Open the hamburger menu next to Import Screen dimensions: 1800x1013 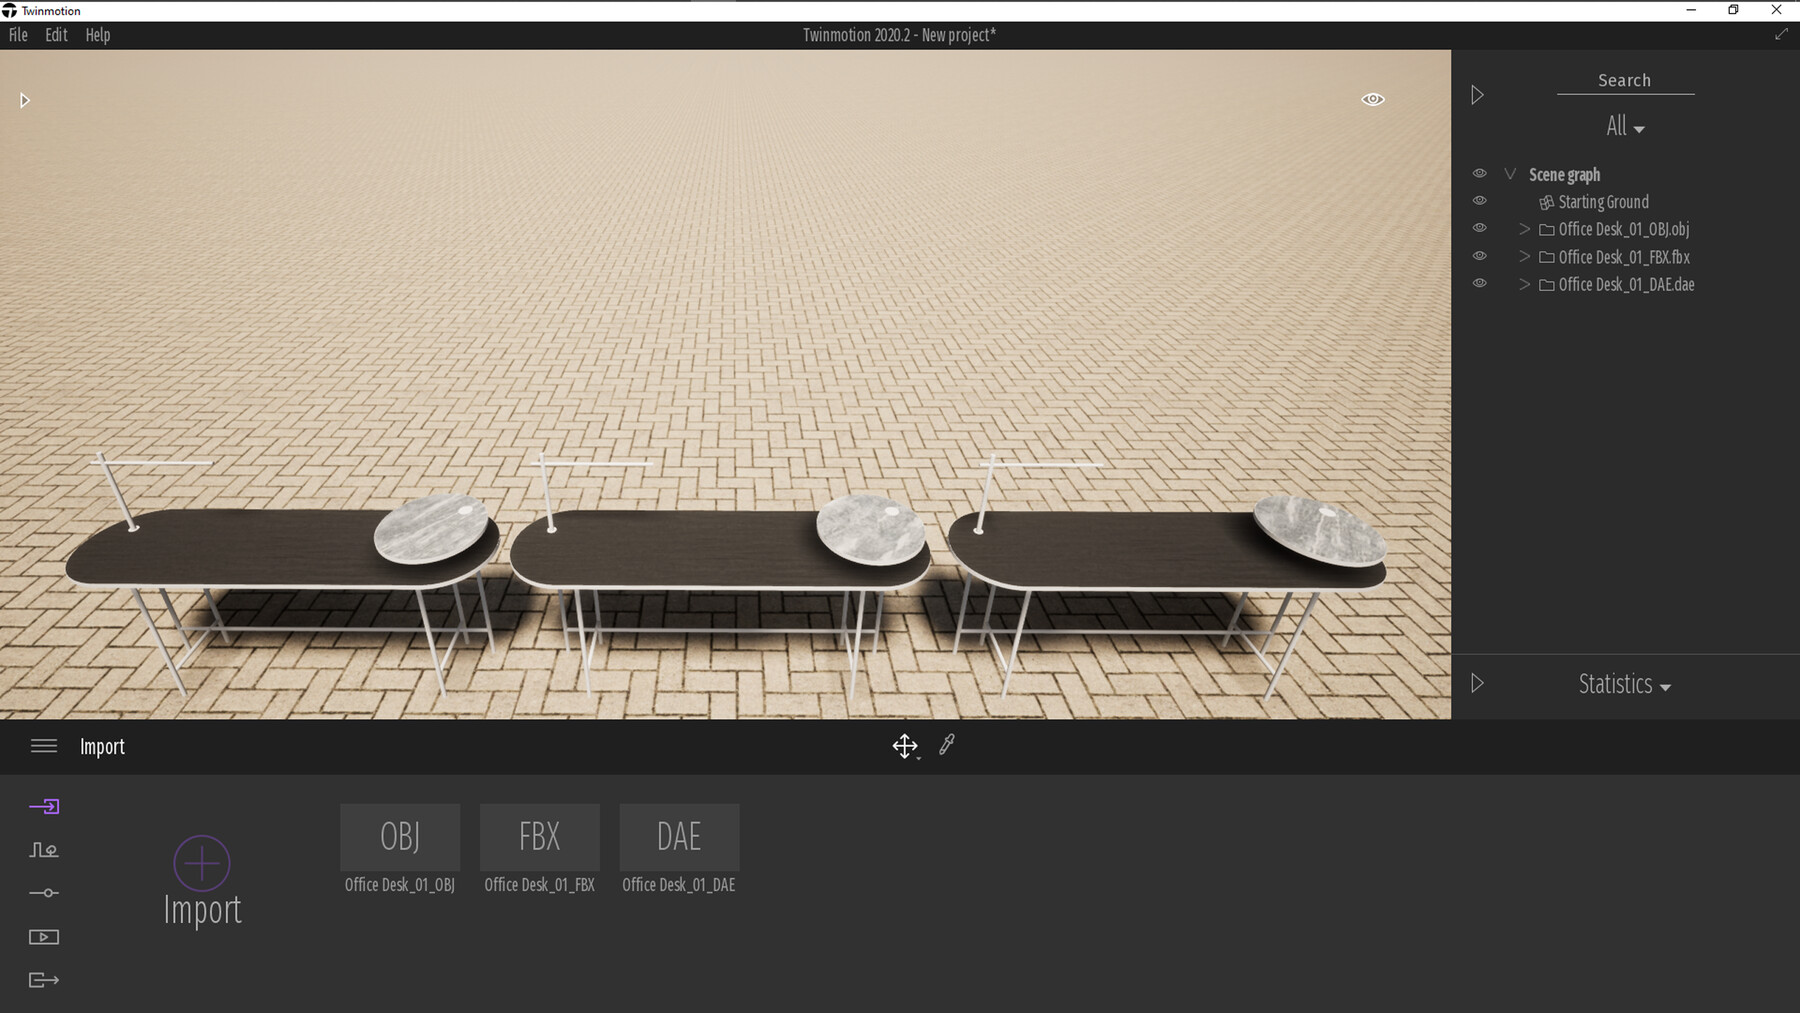click(44, 746)
